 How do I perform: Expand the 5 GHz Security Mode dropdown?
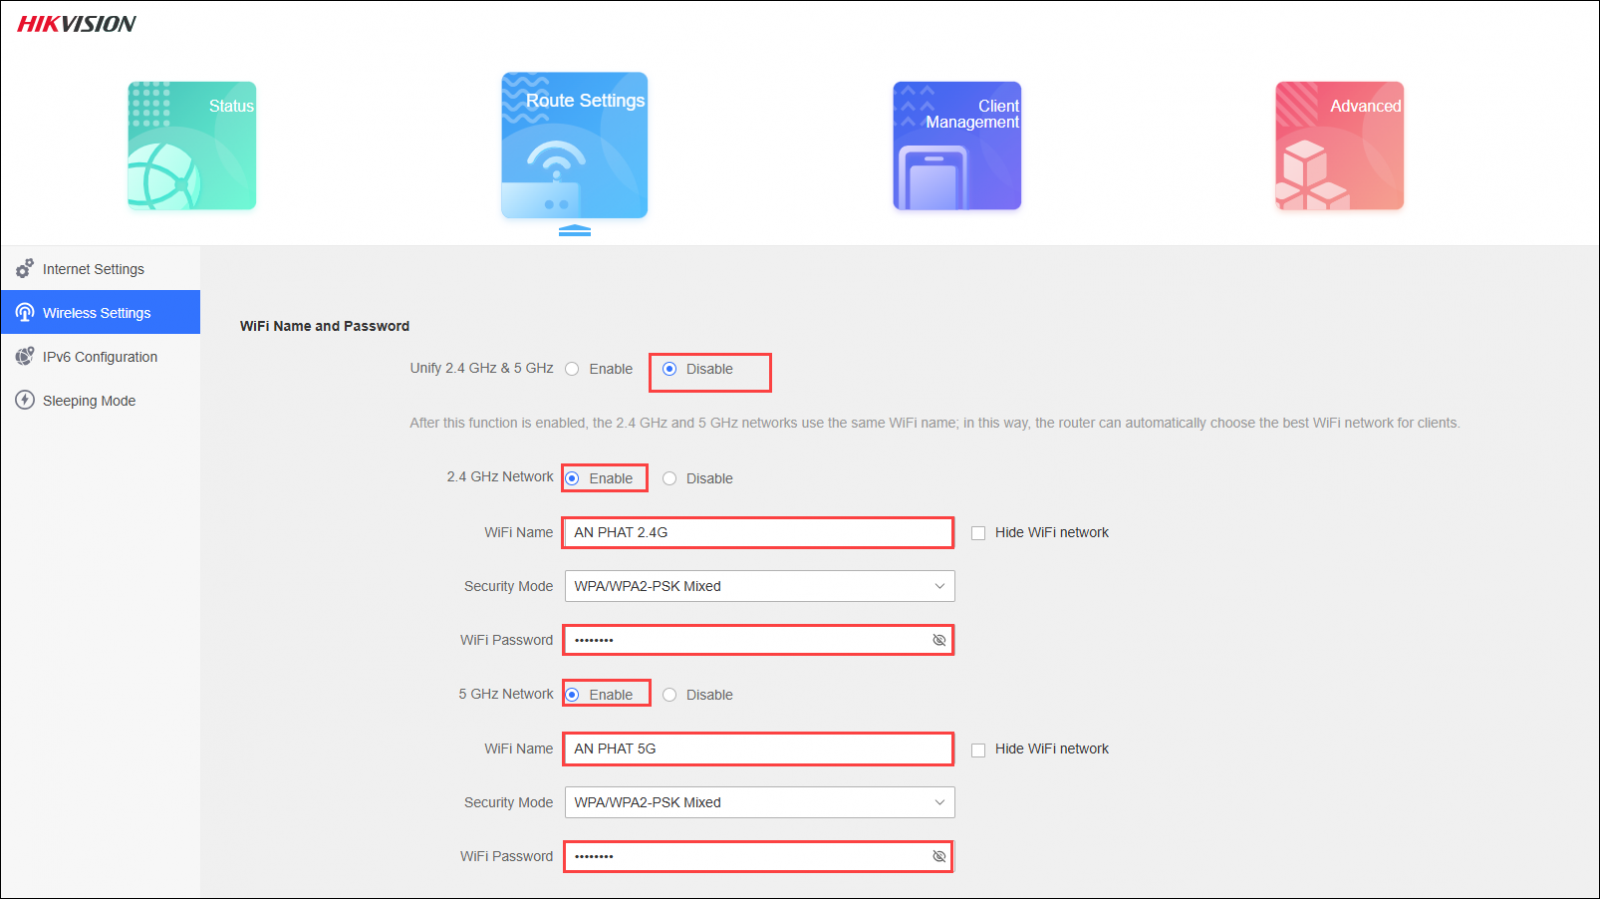tap(759, 803)
